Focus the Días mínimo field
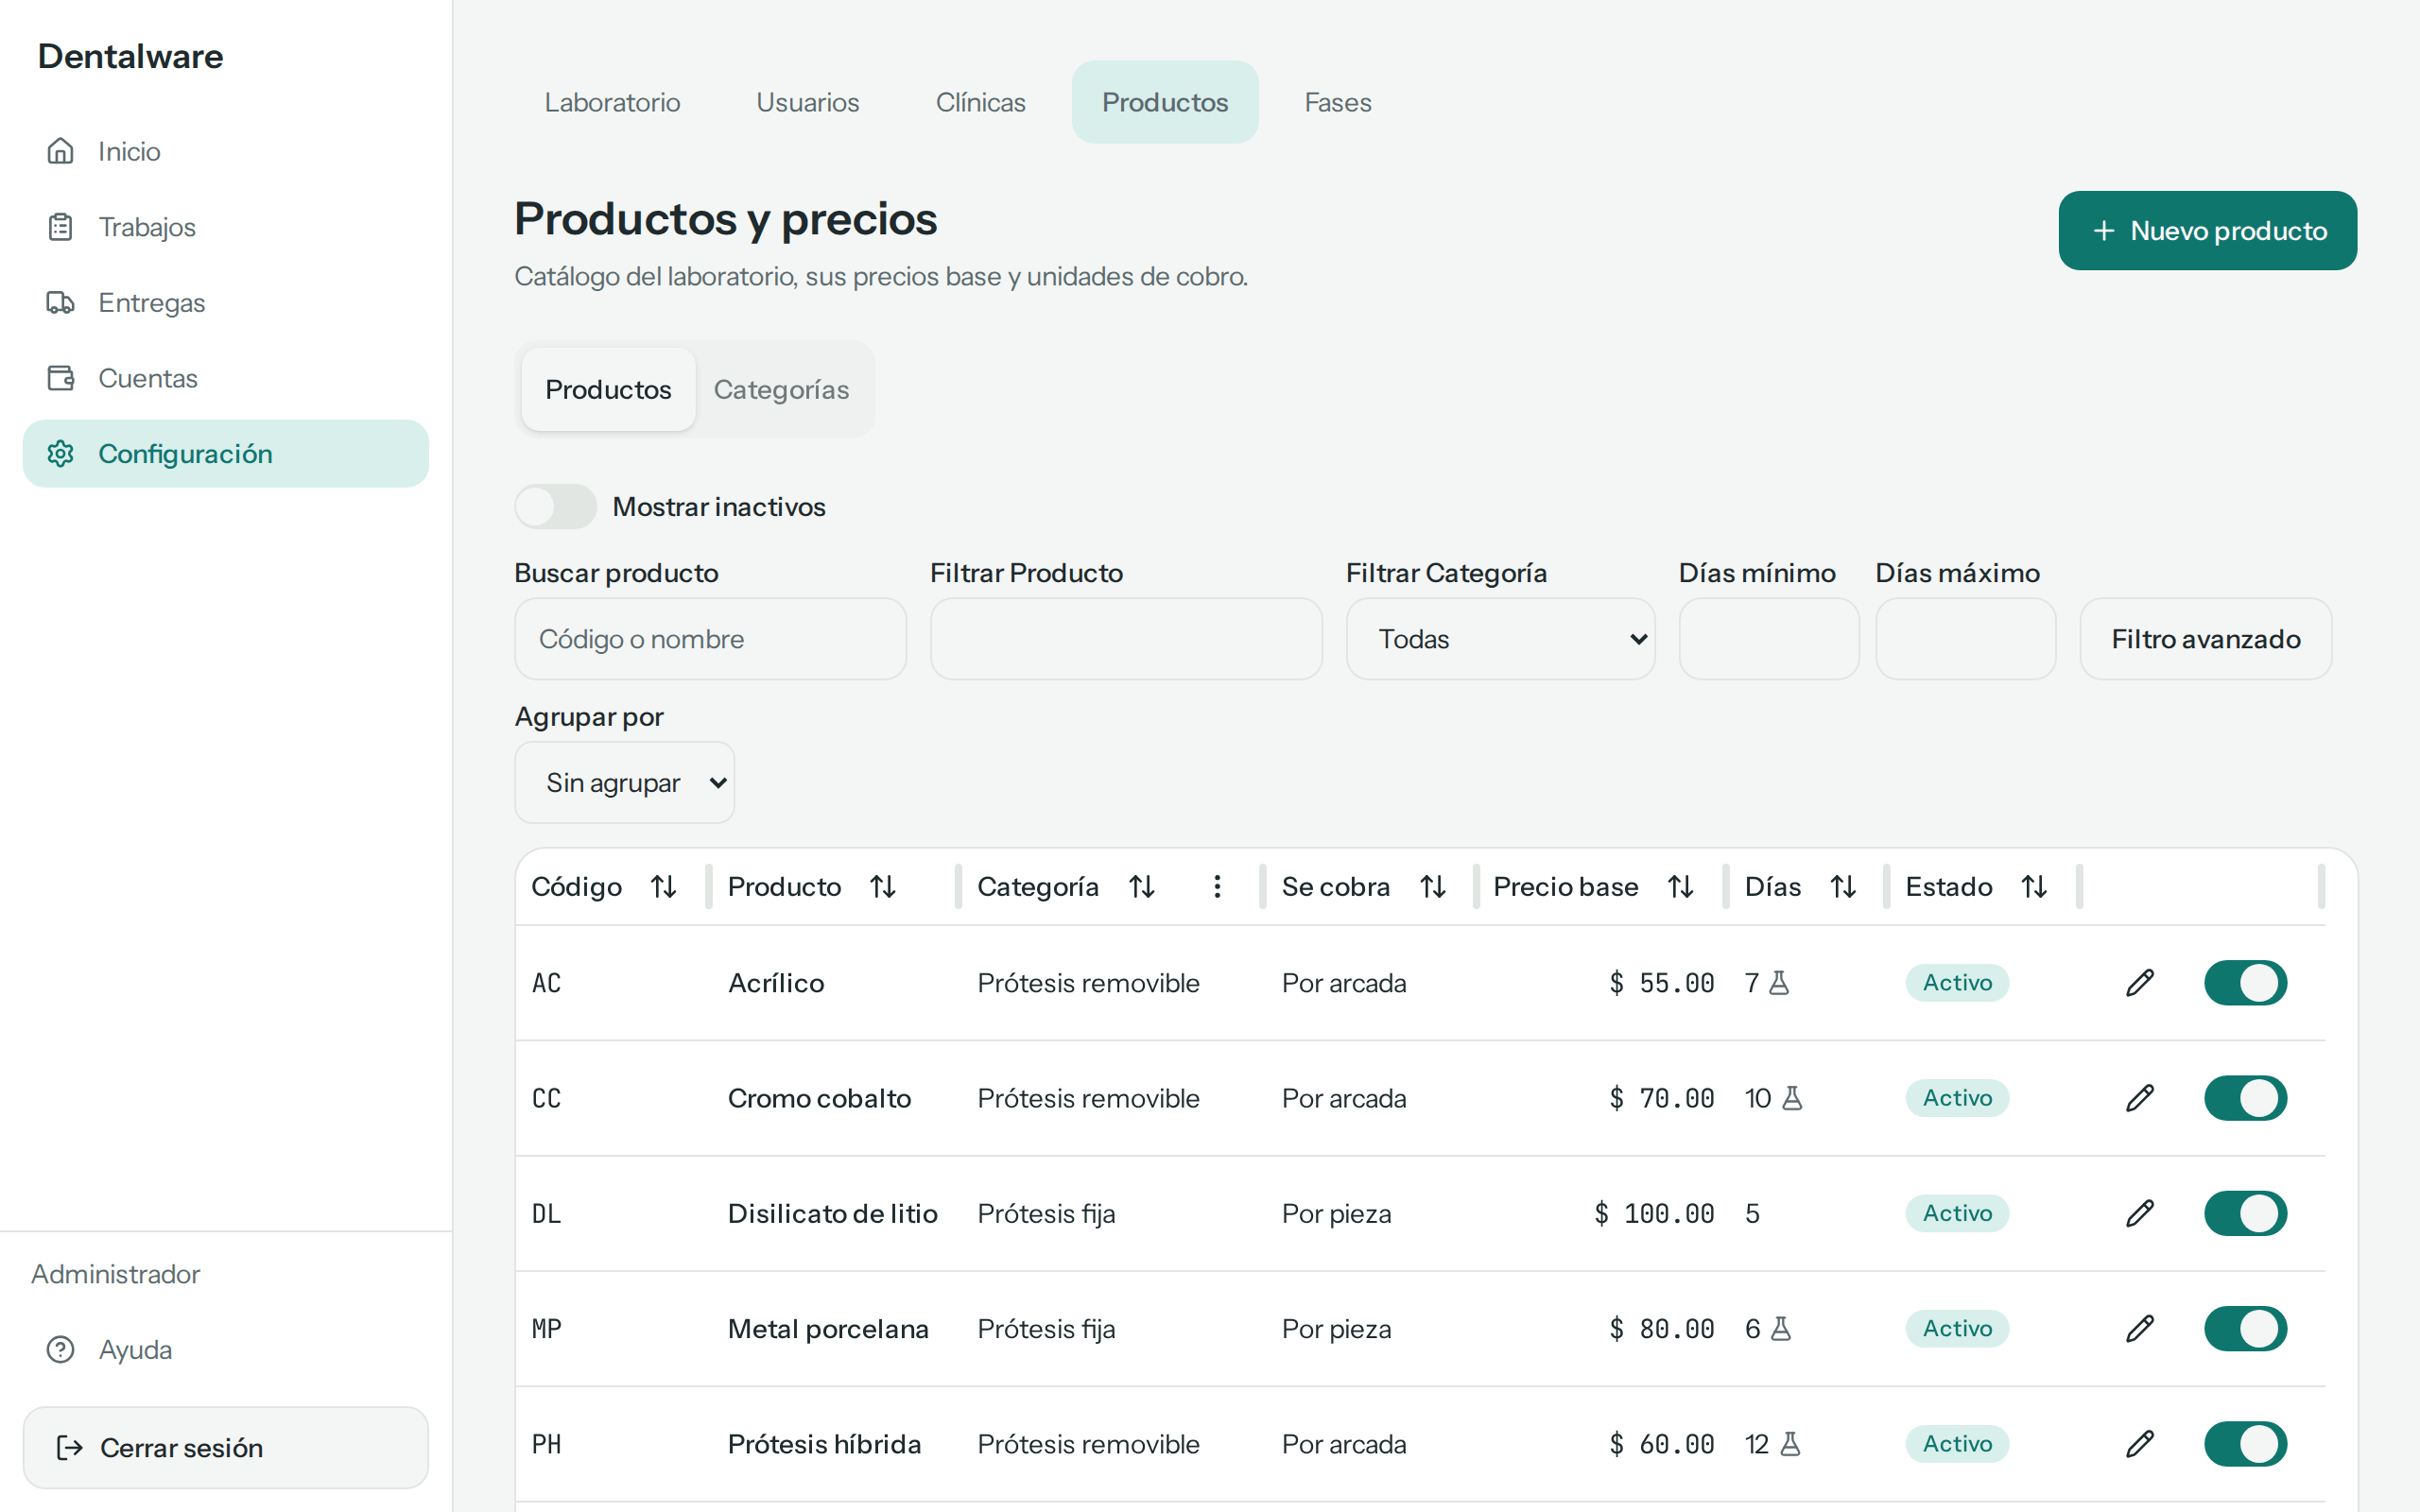This screenshot has width=2420, height=1512. click(x=1768, y=639)
